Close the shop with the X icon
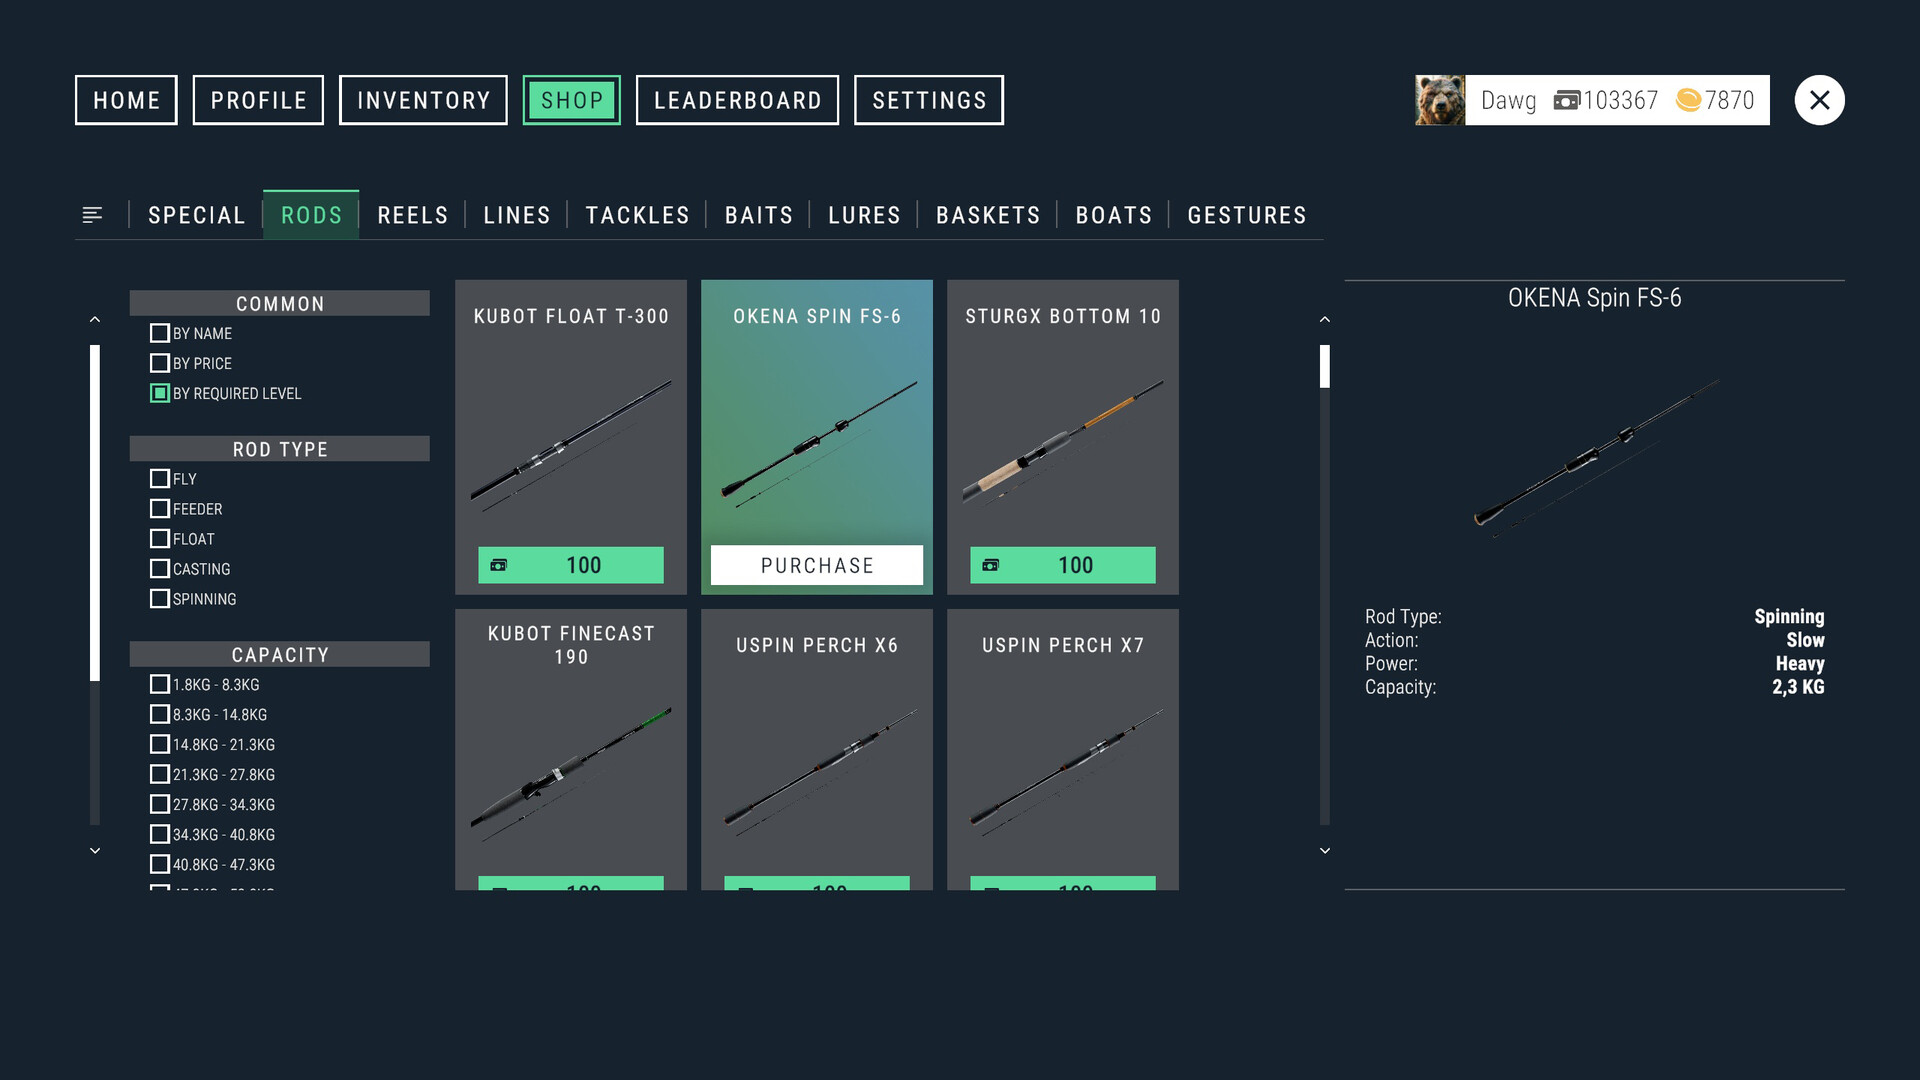The height and width of the screenshot is (1080, 1920). tap(1819, 100)
